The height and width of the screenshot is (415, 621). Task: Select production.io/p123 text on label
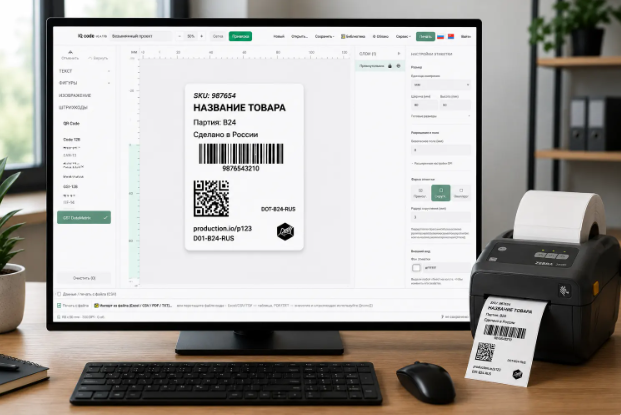[222, 228]
